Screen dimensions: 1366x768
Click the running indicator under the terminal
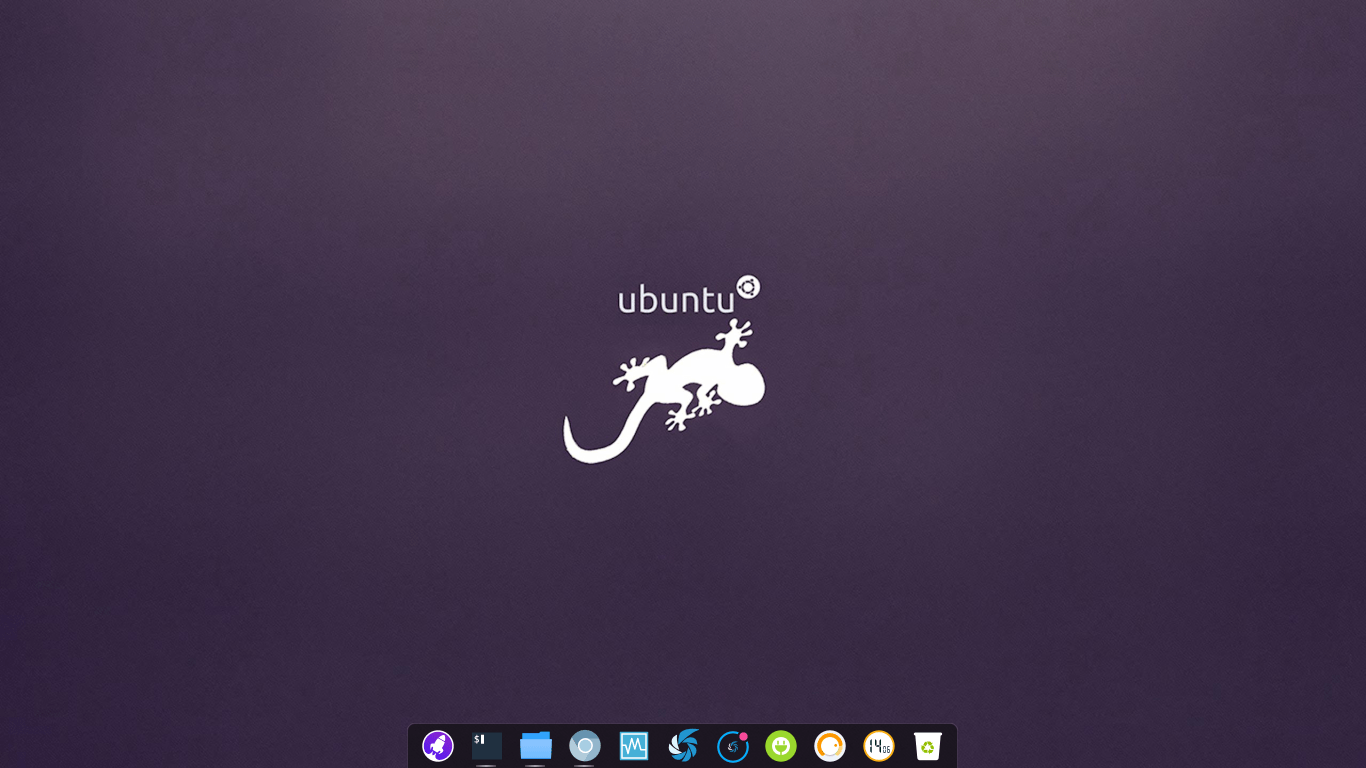point(486,764)
